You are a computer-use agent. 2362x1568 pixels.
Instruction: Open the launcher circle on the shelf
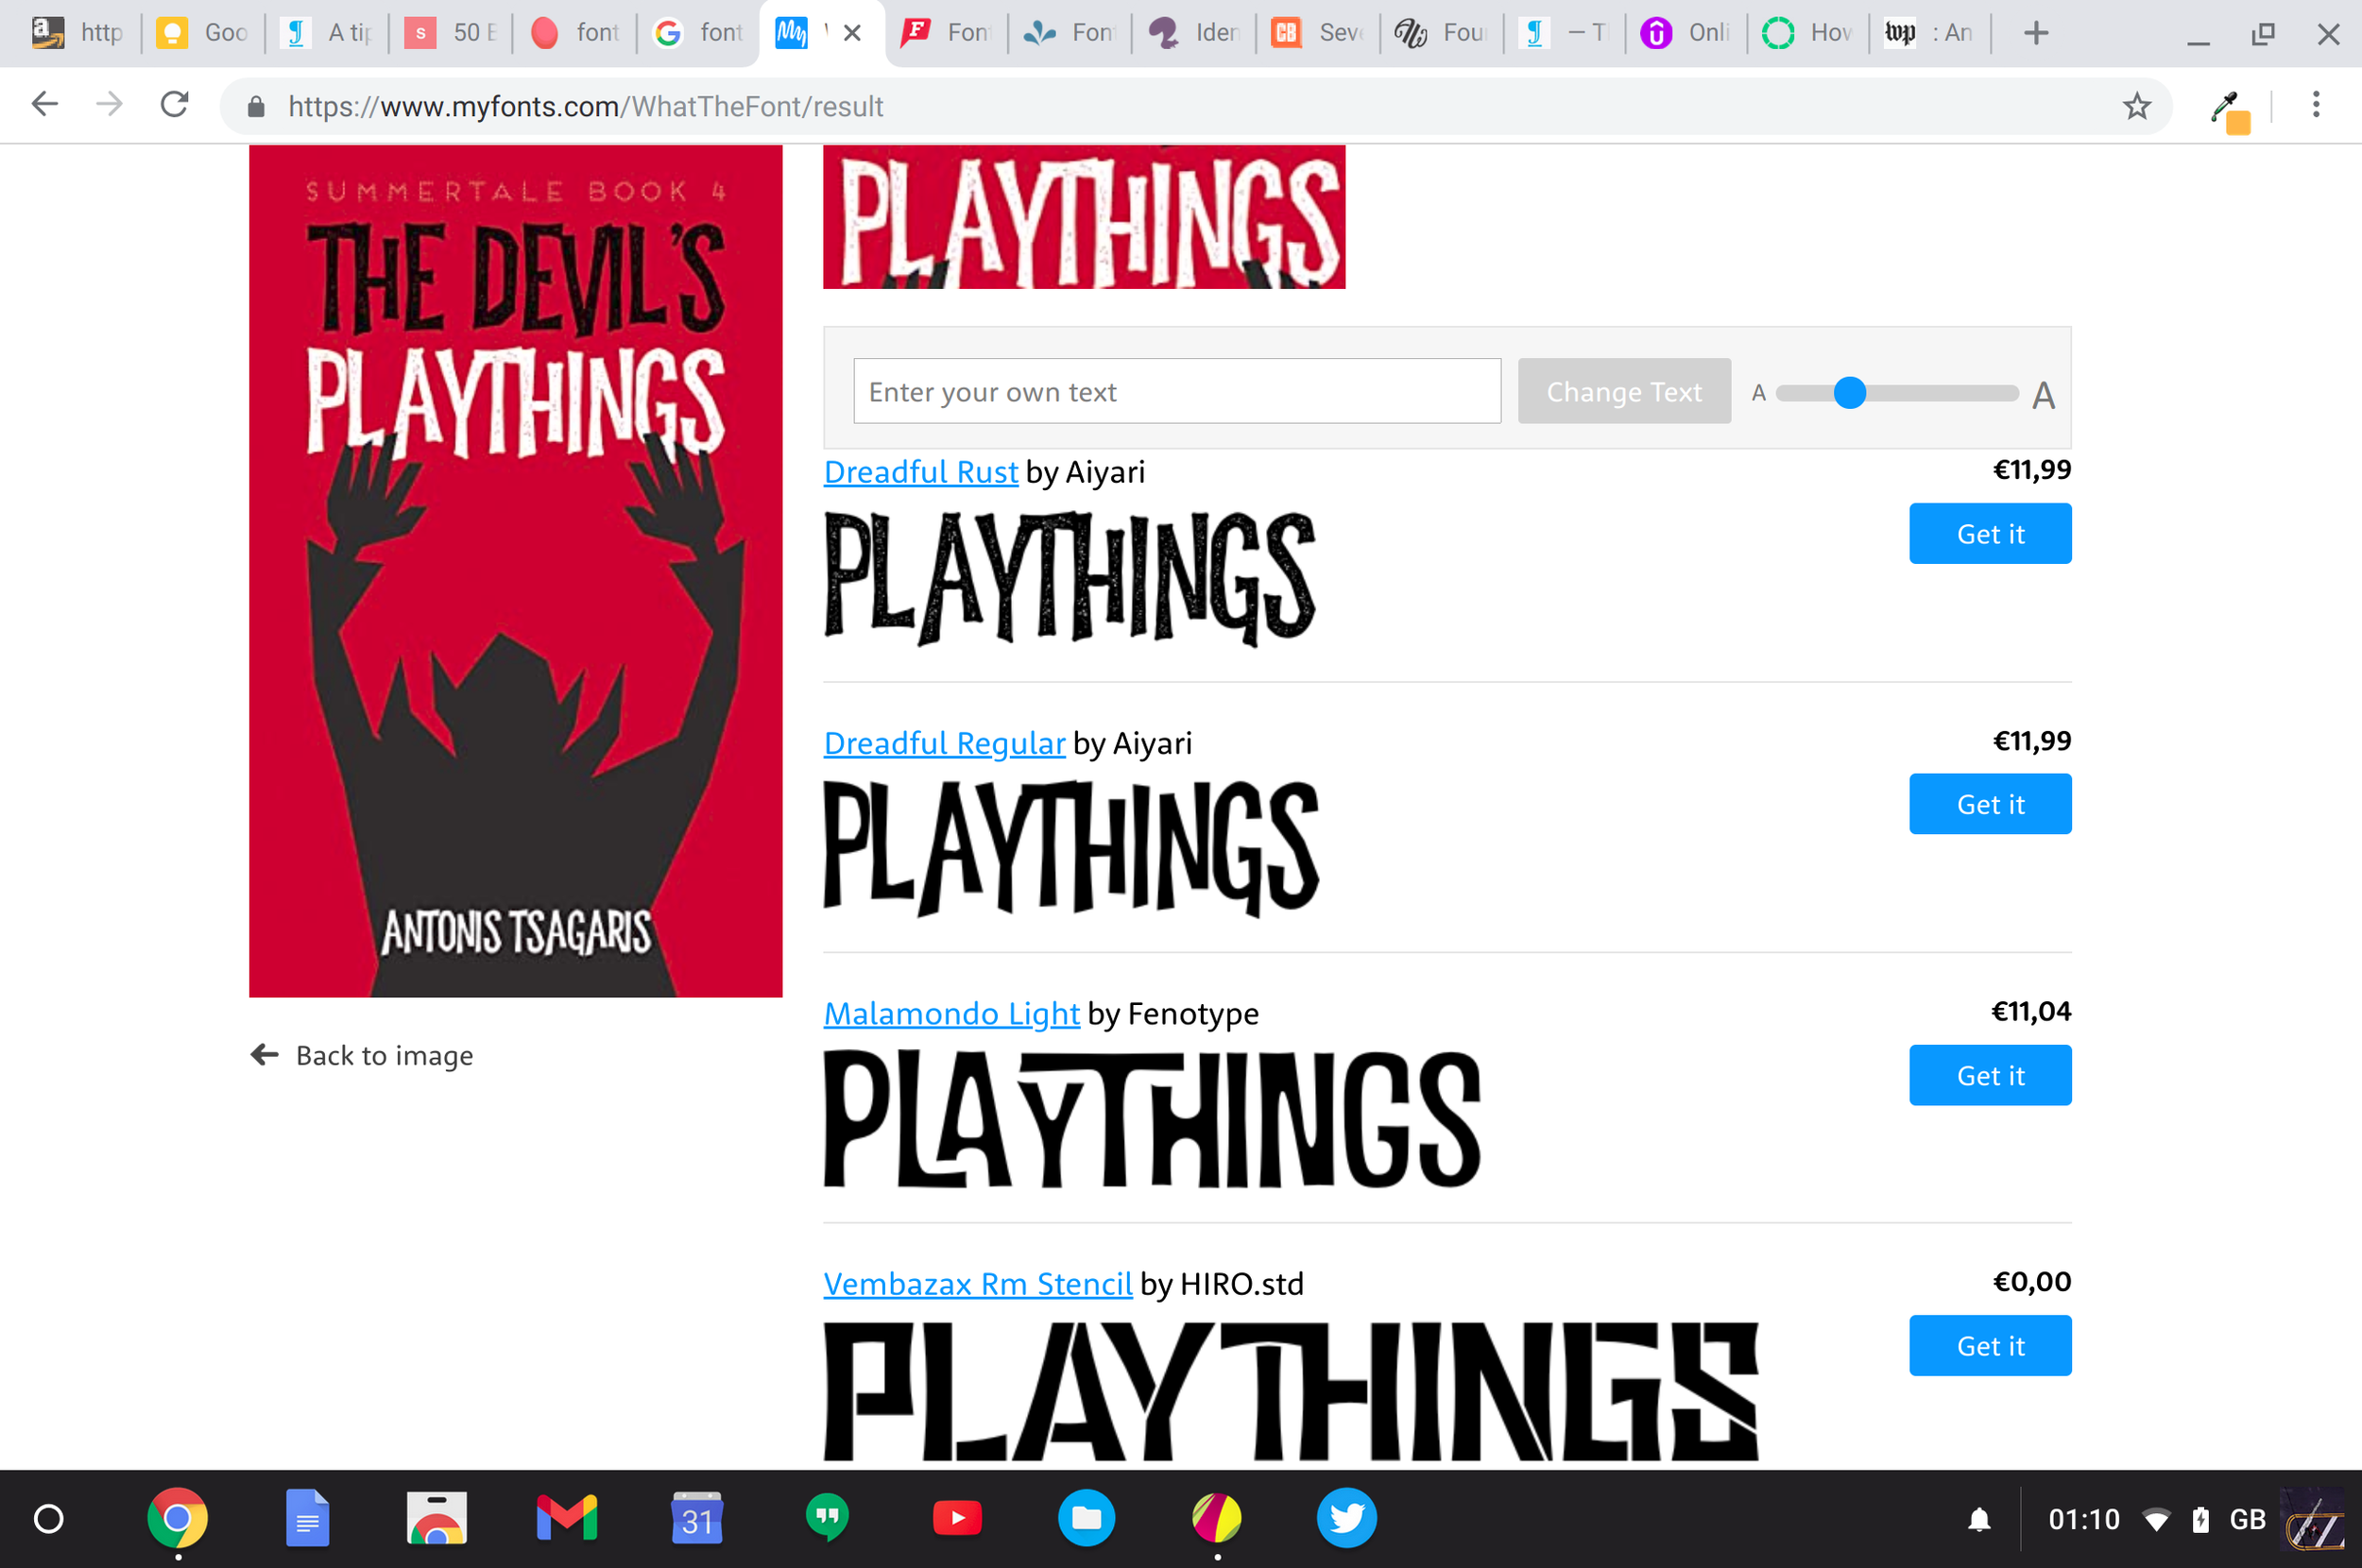pyautogui.click(x=48, y=1518)
